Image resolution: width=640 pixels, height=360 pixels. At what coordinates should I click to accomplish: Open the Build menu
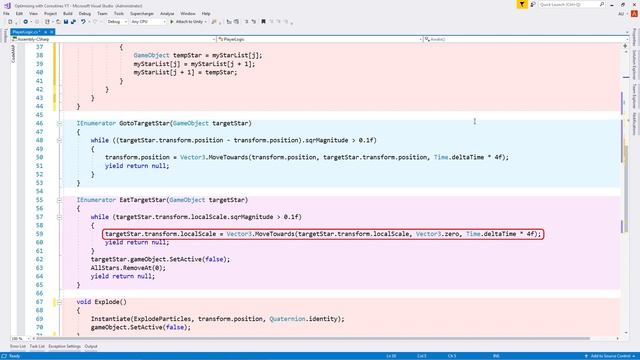pyautogui.click(x=68, y=13)
